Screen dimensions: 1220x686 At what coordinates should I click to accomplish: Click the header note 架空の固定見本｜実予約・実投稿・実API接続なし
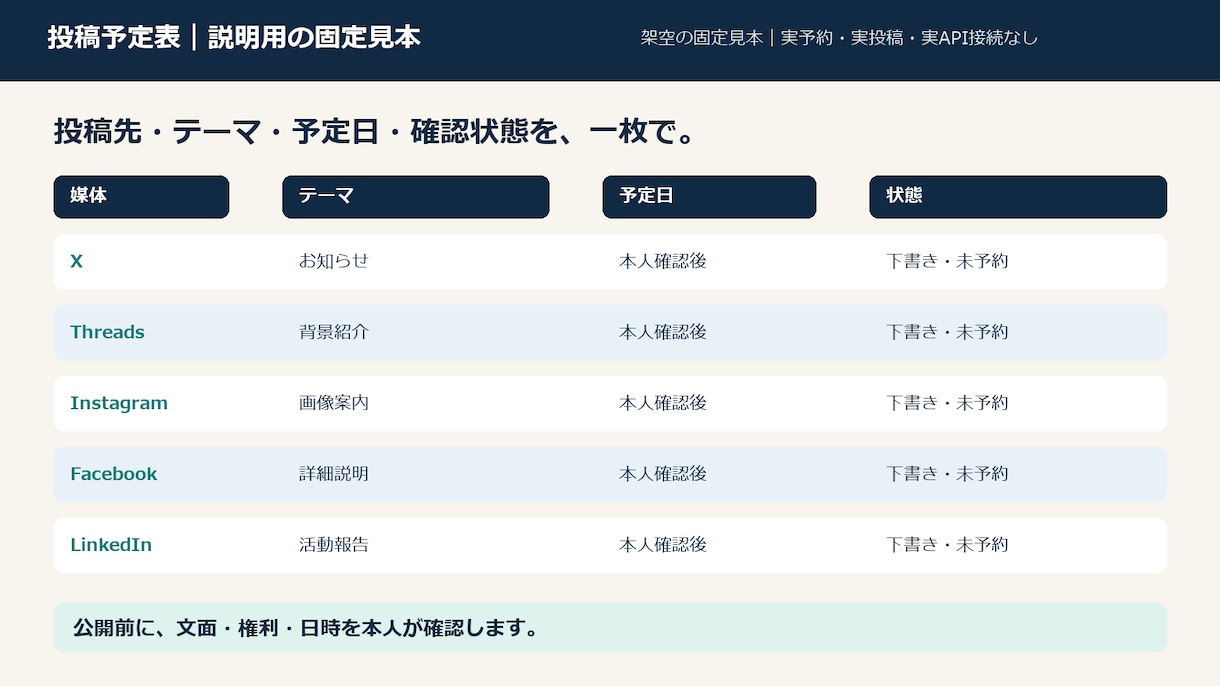click(839, 38)
